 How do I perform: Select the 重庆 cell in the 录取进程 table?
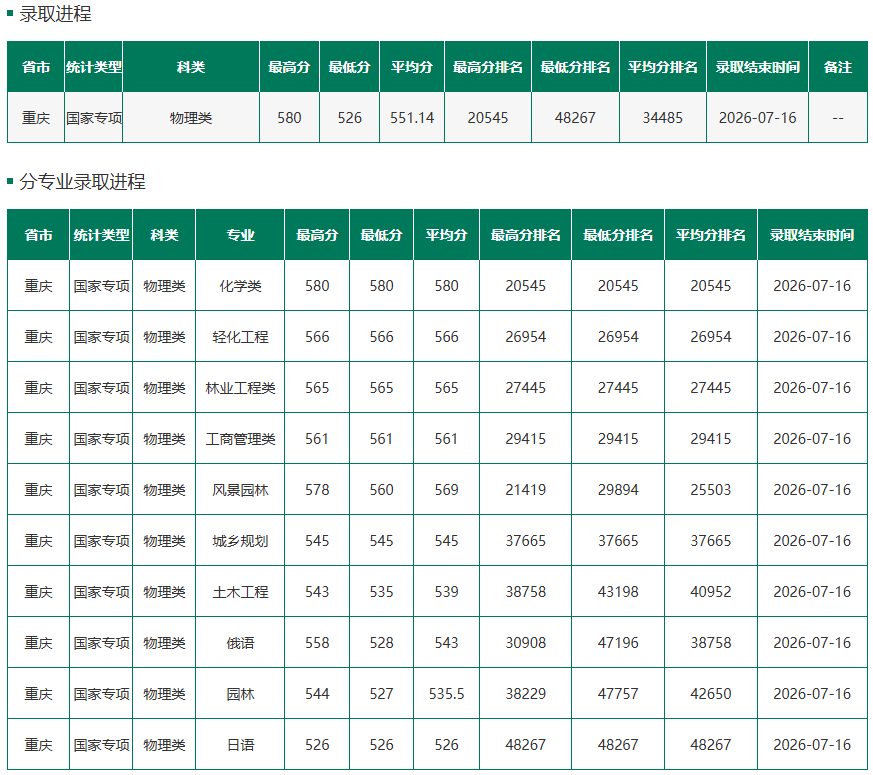point(36,118)
